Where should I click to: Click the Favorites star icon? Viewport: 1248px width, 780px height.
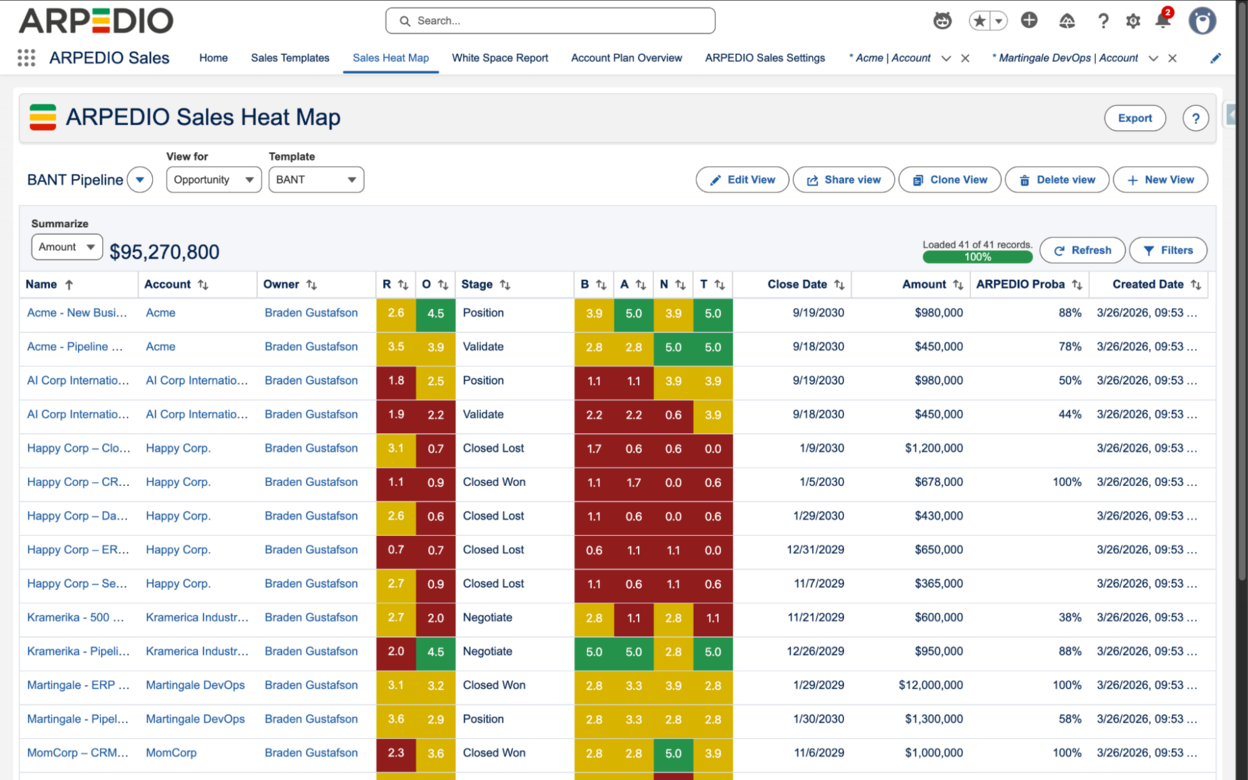coord(979,21)
